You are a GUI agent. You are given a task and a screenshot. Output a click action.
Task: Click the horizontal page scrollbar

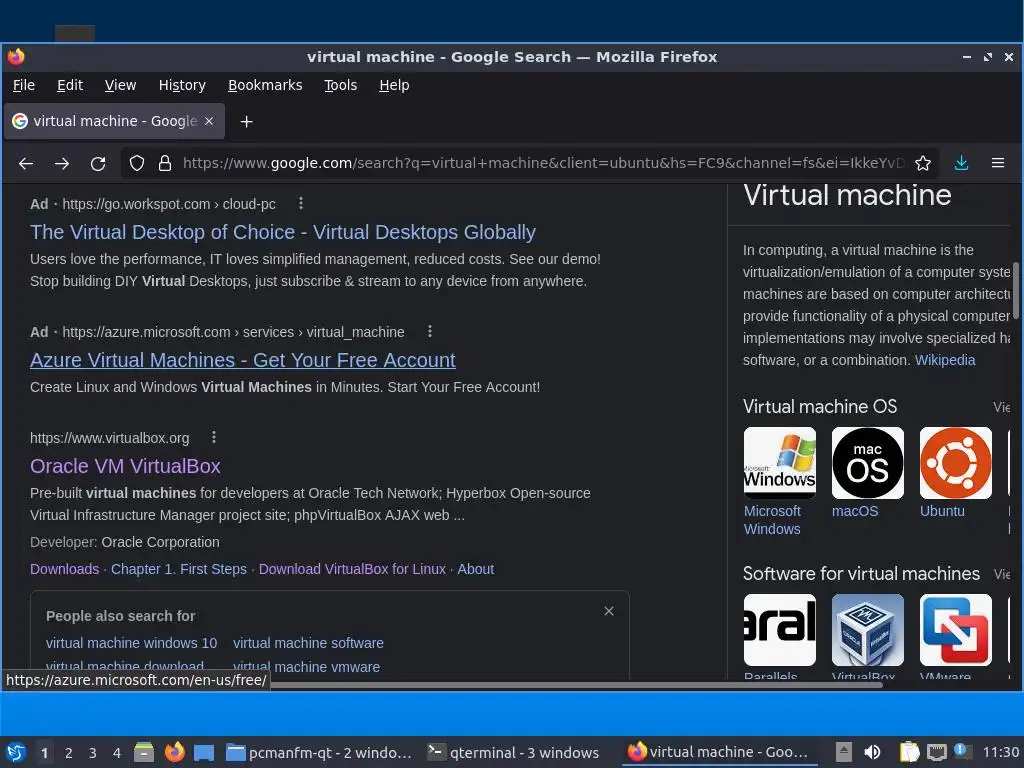[575, 684]
